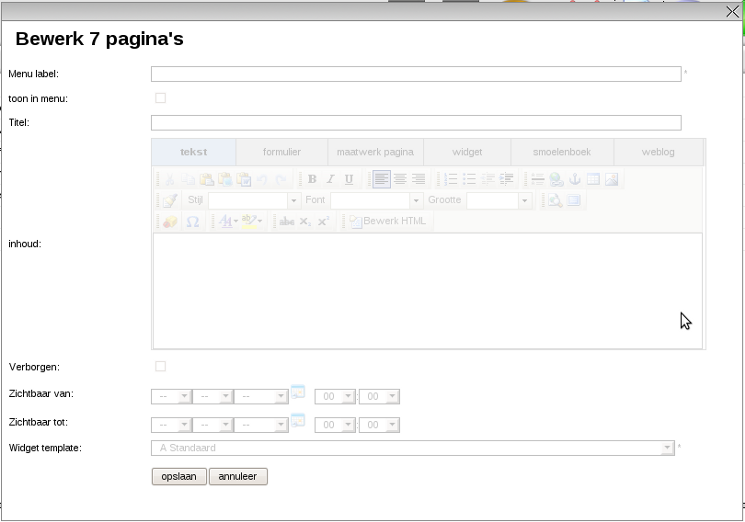745x522 pixels.
Task: Align text right
Action: coord(419,179)
